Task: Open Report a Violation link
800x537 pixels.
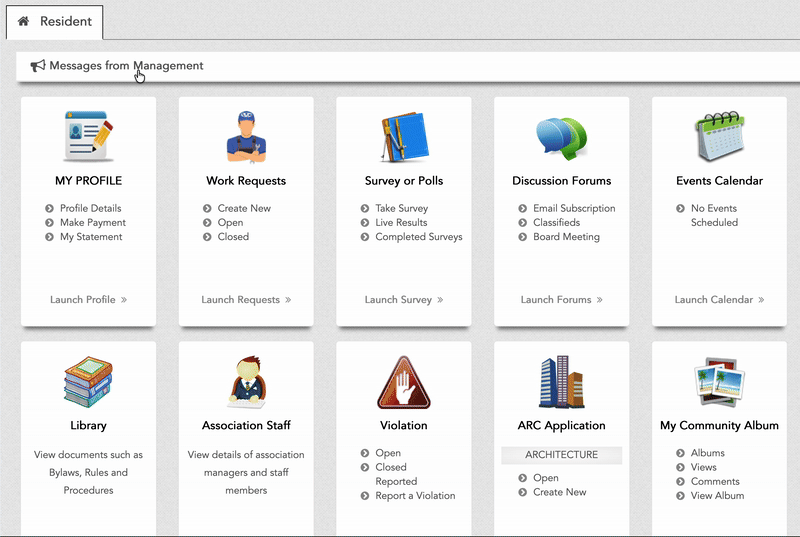Action: click(416, 496)
